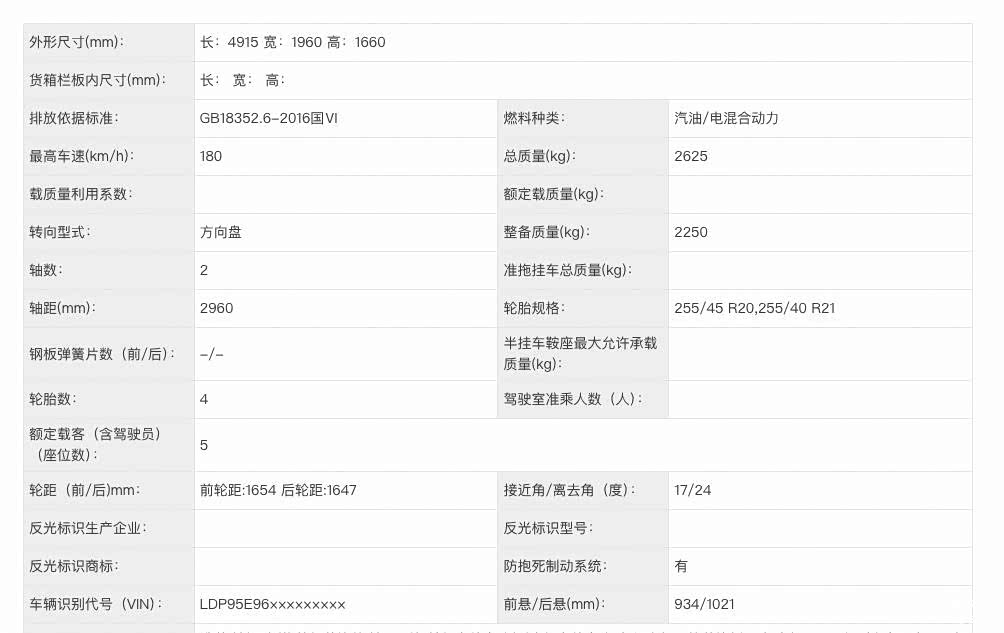
Task: Select the approach/departure angle value 17/24
Action: click(x=693, y=490)
